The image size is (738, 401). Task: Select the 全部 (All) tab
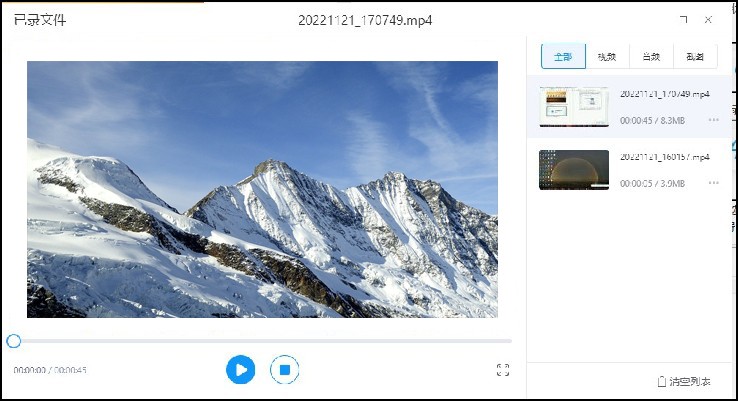[x=563, y=56]
